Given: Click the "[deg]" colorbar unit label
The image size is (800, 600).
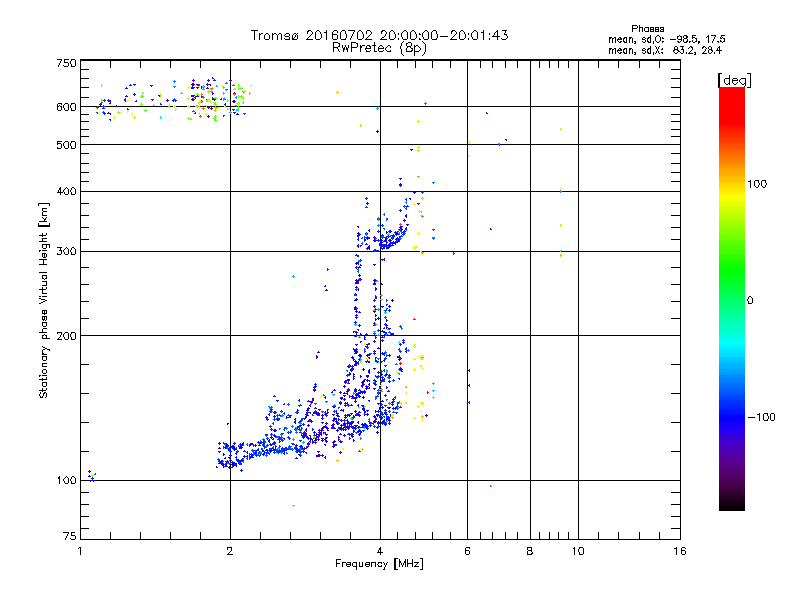Looking at the screenshot, I should click(x=734, y=80).
